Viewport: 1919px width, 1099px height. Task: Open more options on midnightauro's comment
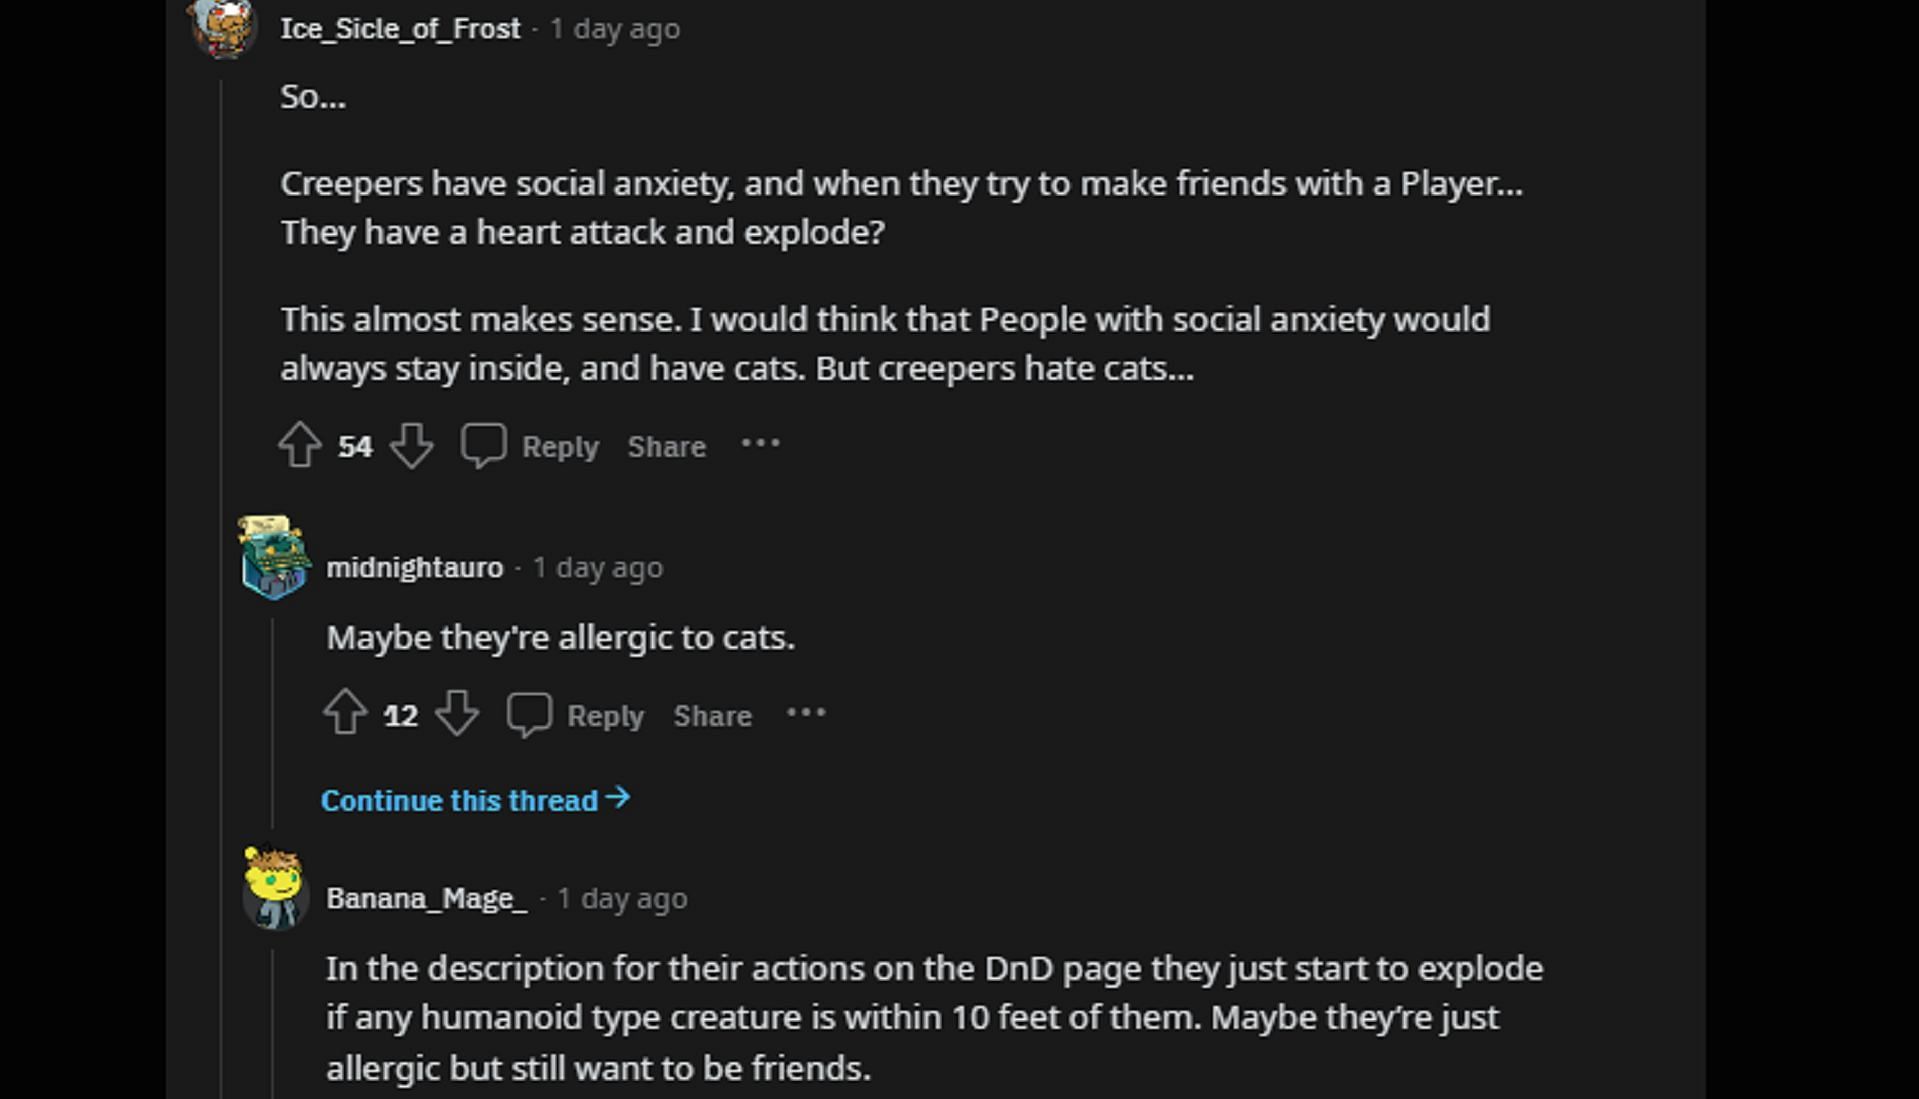pyautogui.click(x=806, y=713)
